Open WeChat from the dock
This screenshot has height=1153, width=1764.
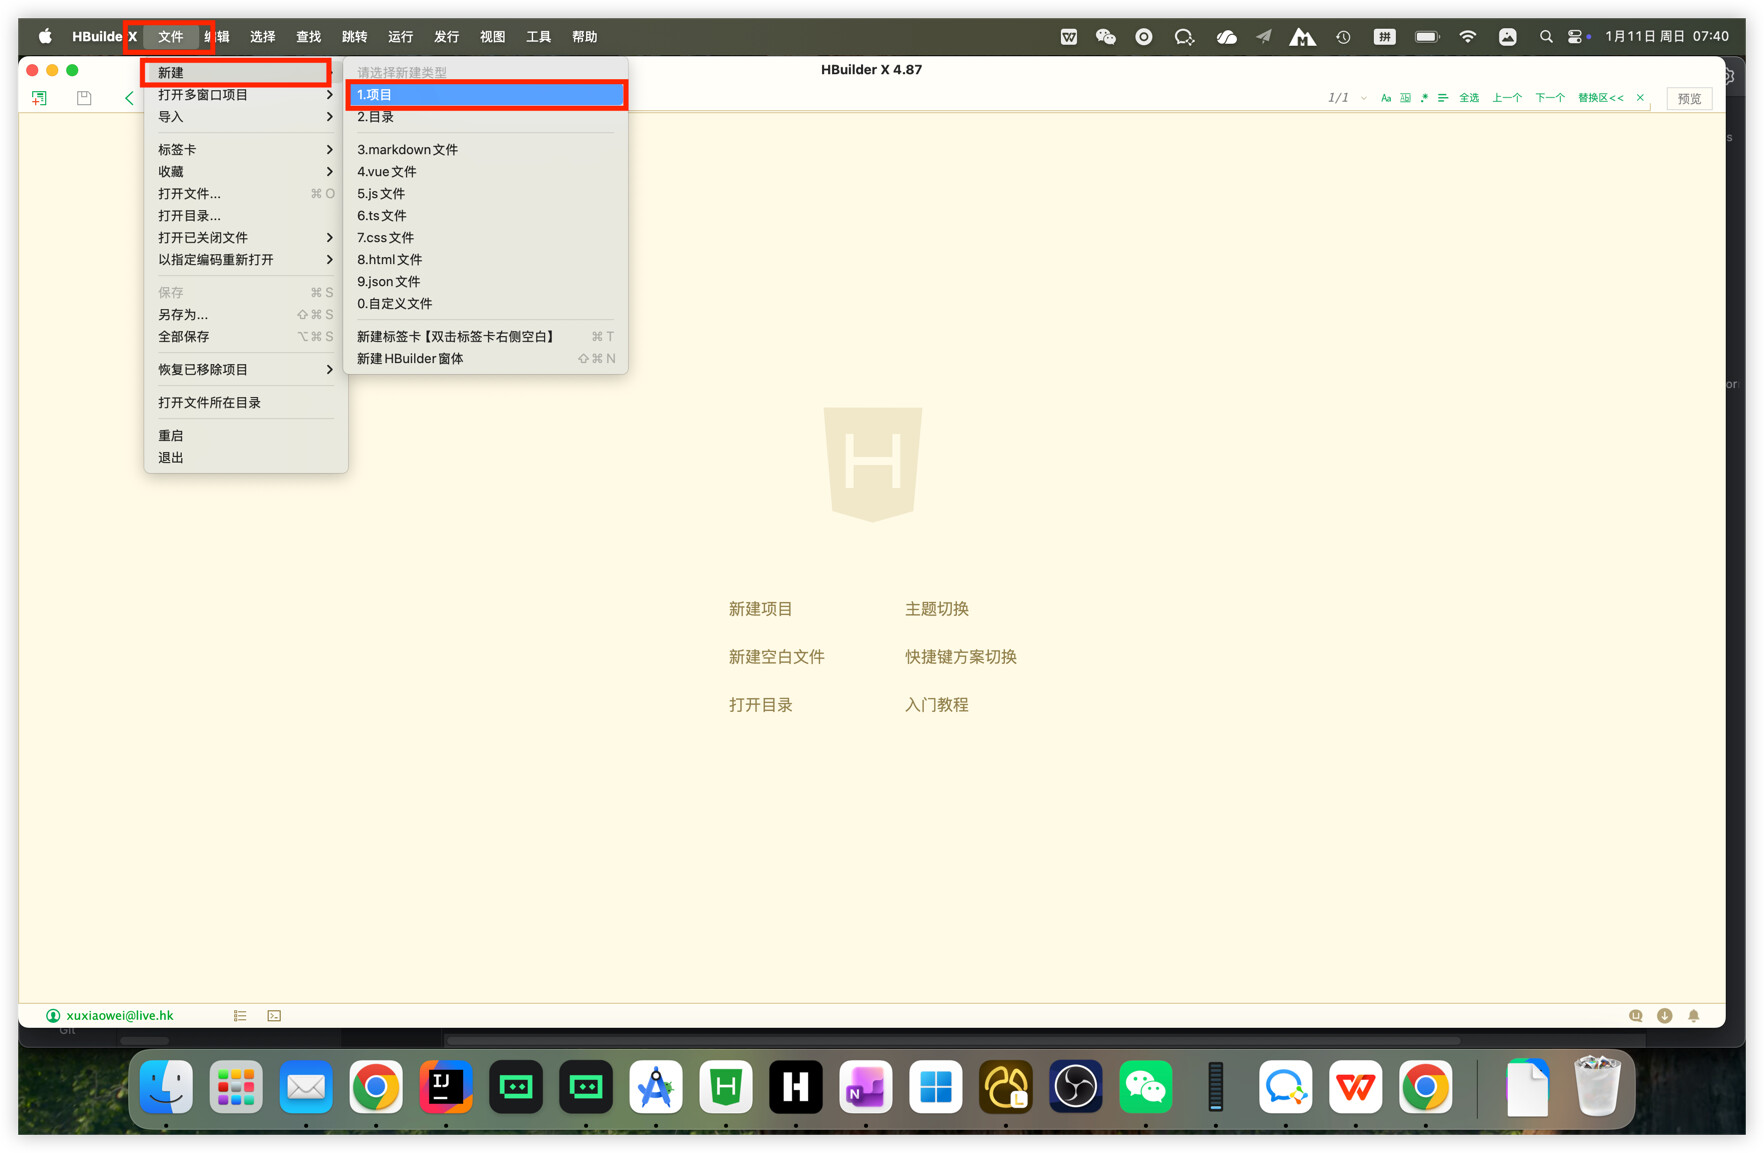[1145, 1087]
